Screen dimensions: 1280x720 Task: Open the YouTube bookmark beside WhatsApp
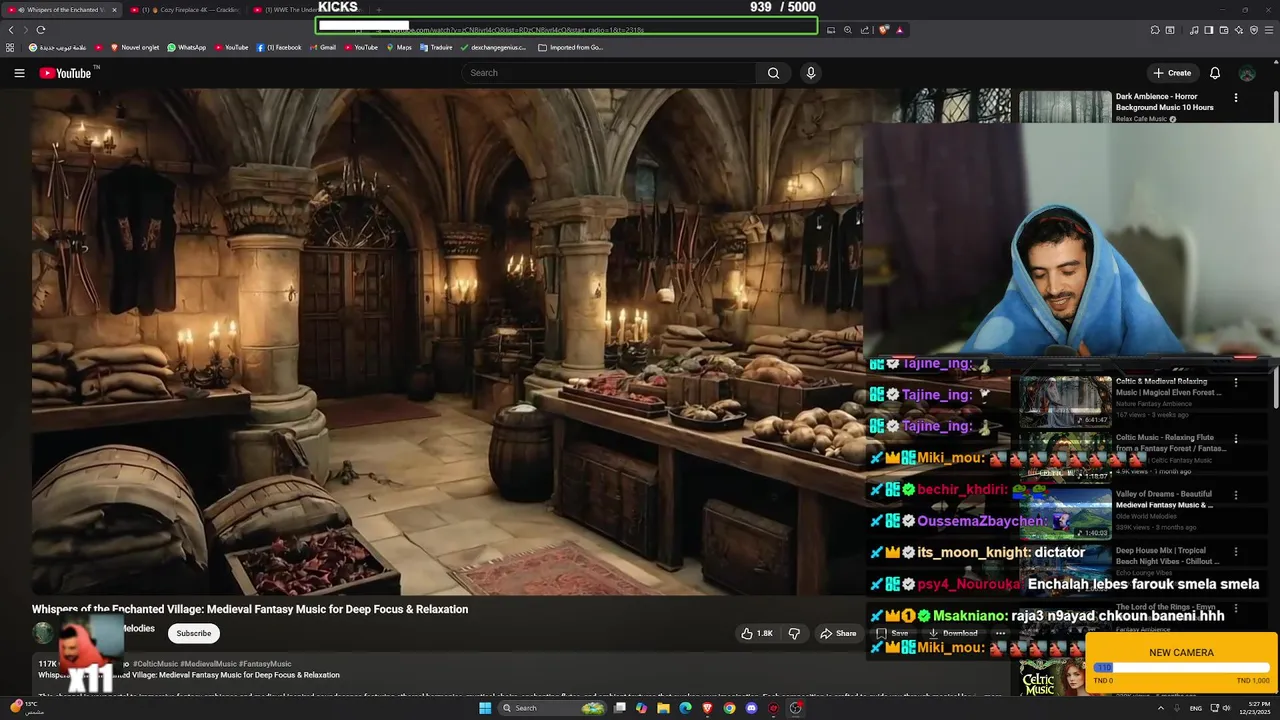click(x=231, y=47)
